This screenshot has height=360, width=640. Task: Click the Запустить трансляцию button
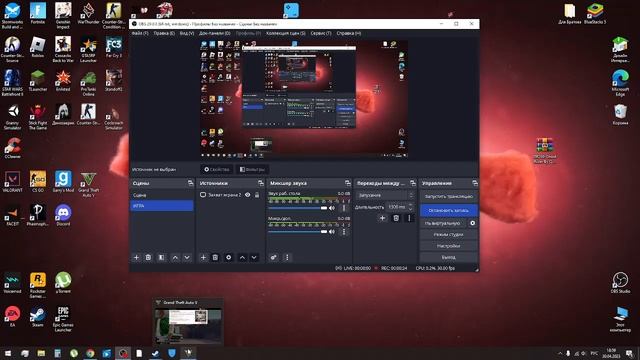[449, 196]
